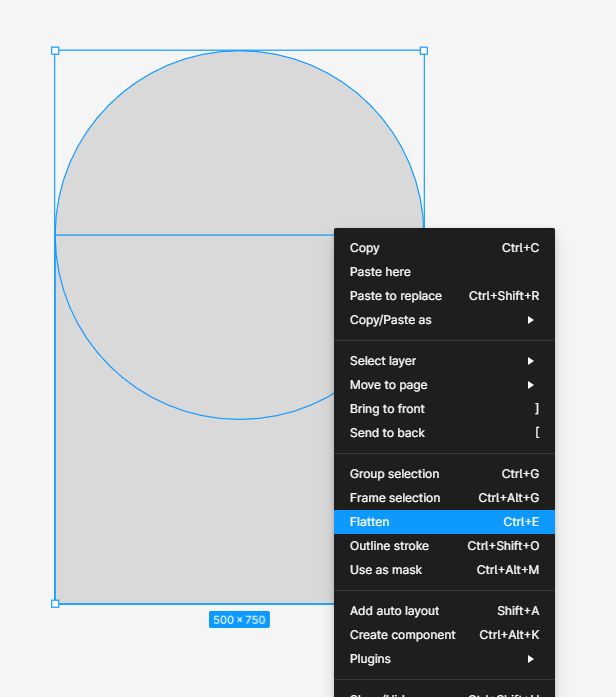Click Group selection in the menu
This screenshot has width=616, height=697.
point(444,474)
